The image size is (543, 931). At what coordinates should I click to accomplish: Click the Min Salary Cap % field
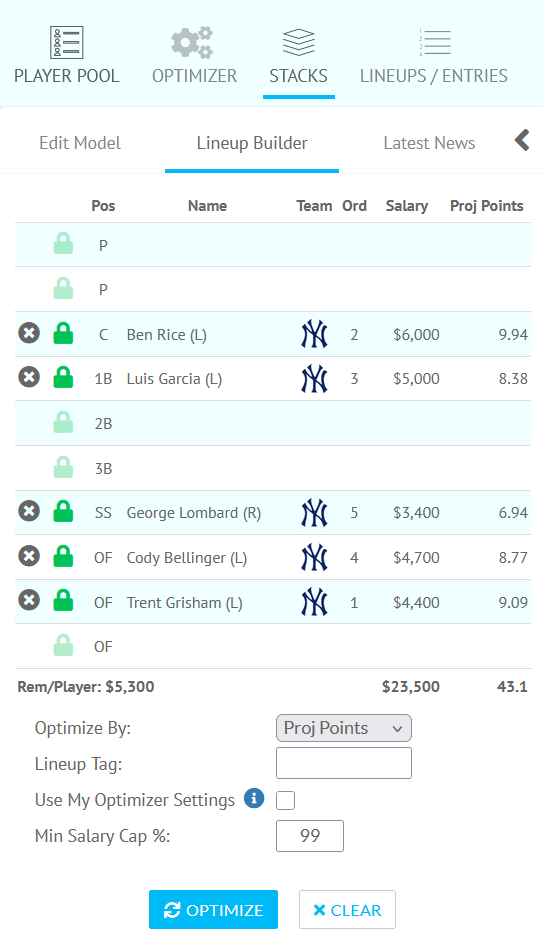[x=310, y=836]
